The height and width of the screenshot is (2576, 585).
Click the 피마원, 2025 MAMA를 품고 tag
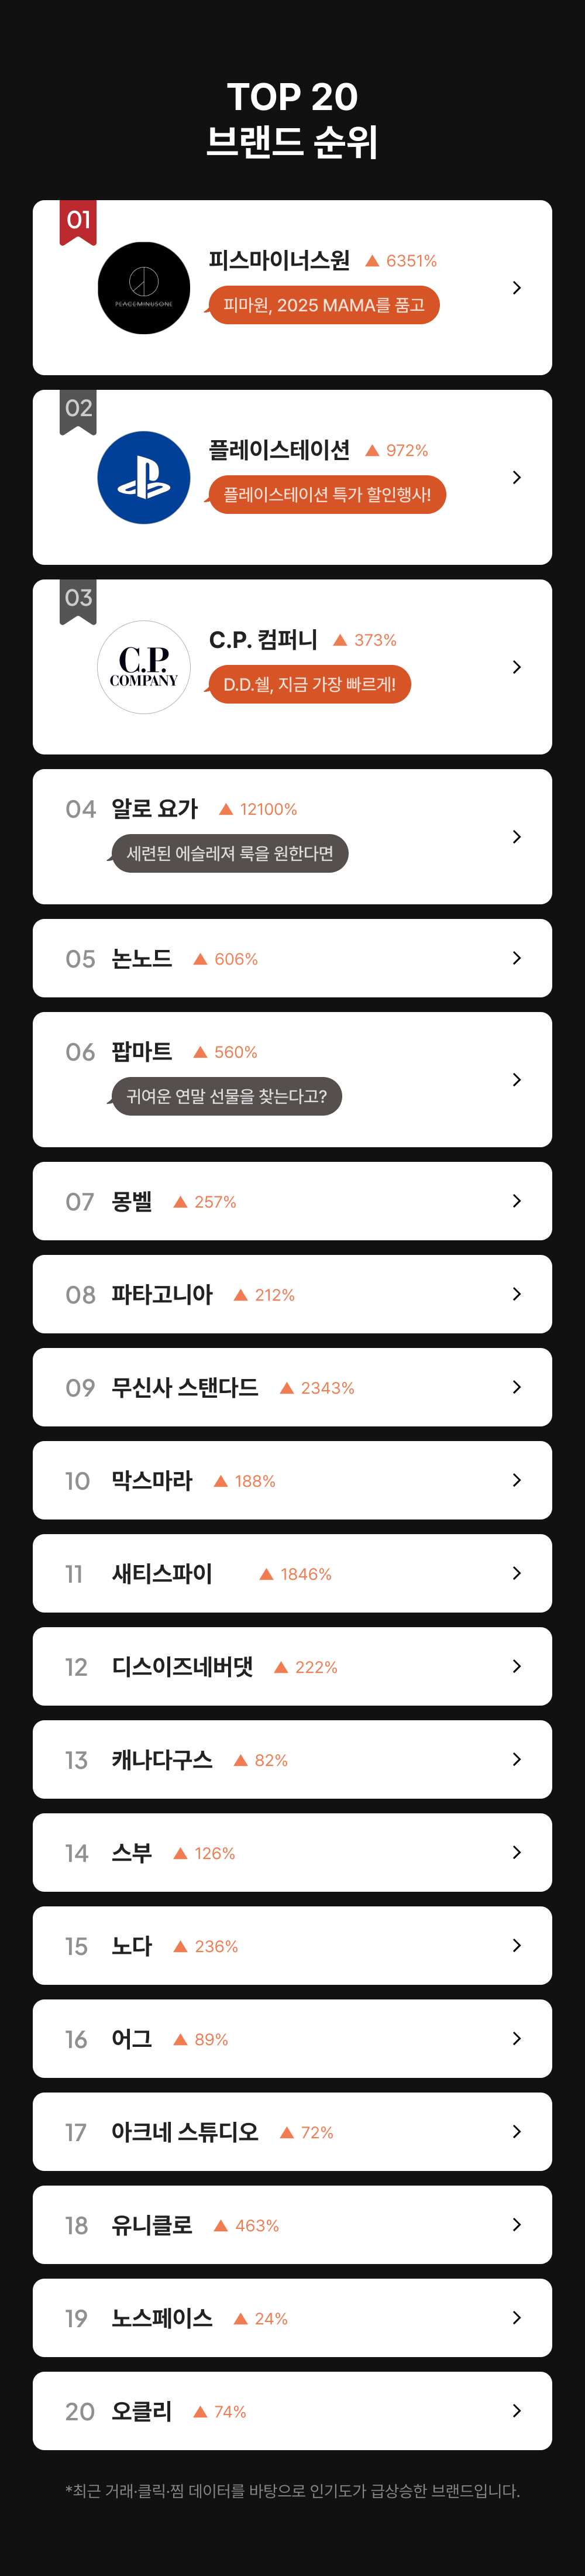coord(324,305)
